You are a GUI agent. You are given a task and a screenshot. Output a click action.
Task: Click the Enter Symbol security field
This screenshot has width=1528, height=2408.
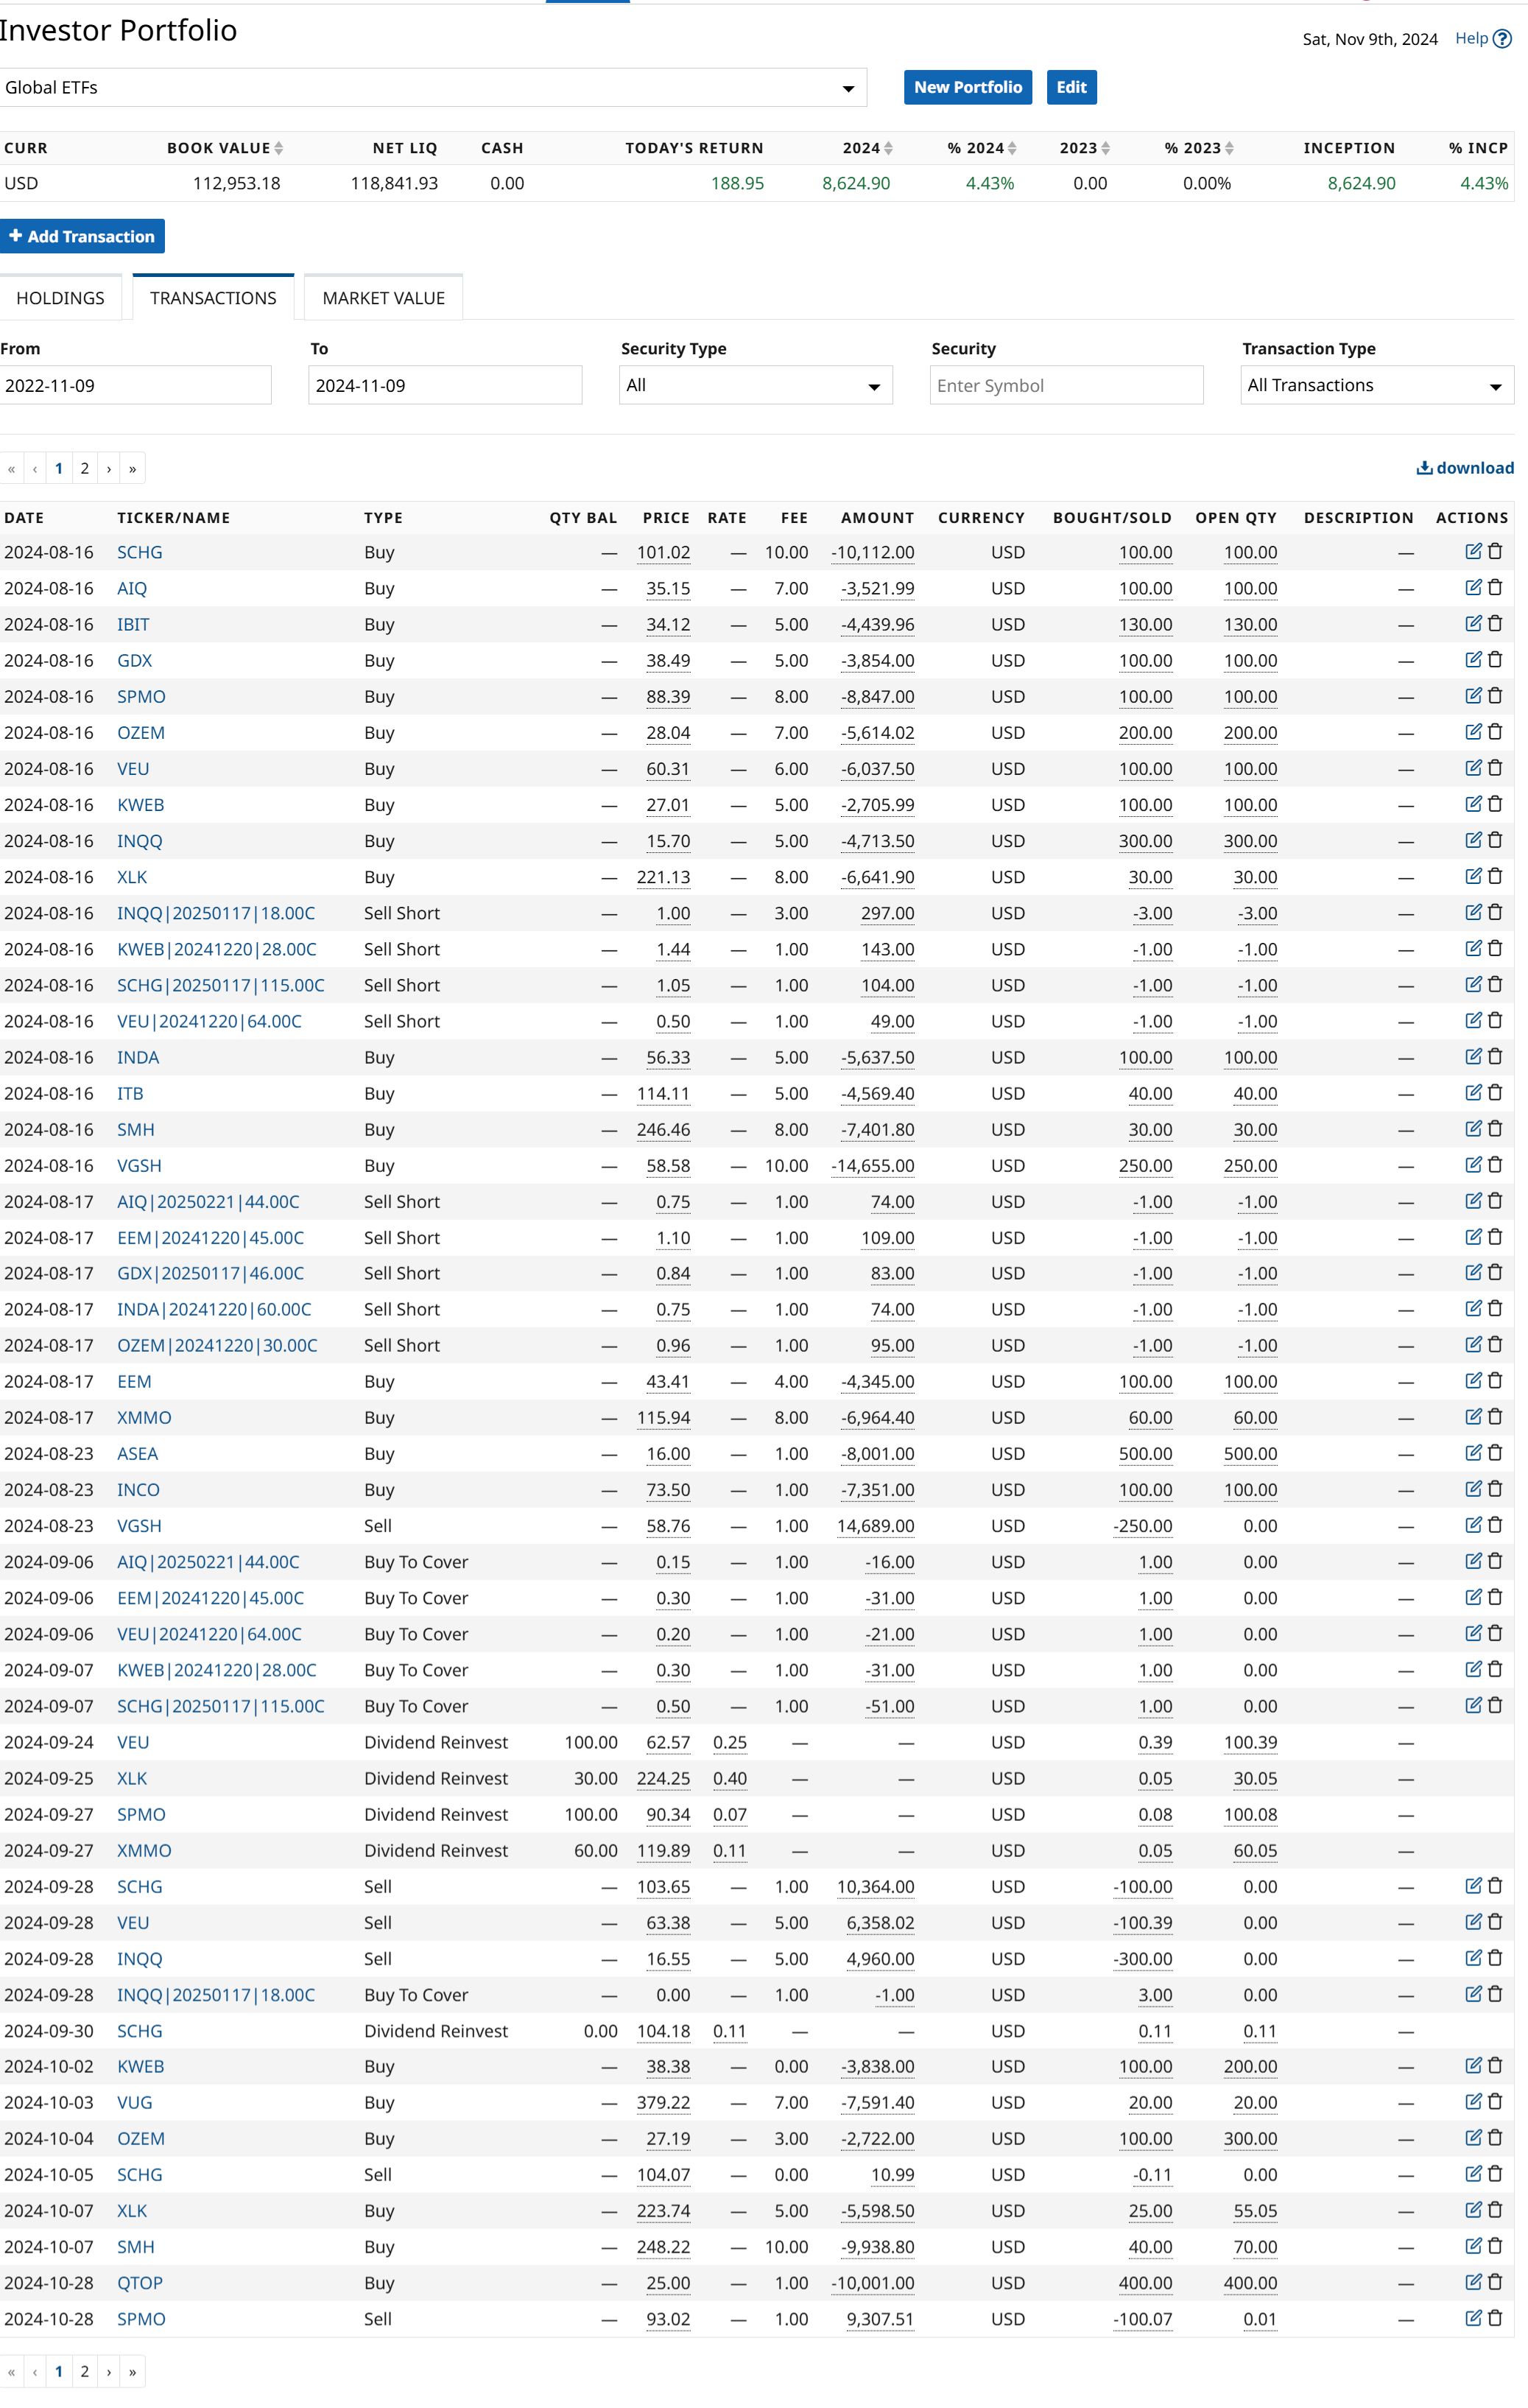coord(1066,385)
